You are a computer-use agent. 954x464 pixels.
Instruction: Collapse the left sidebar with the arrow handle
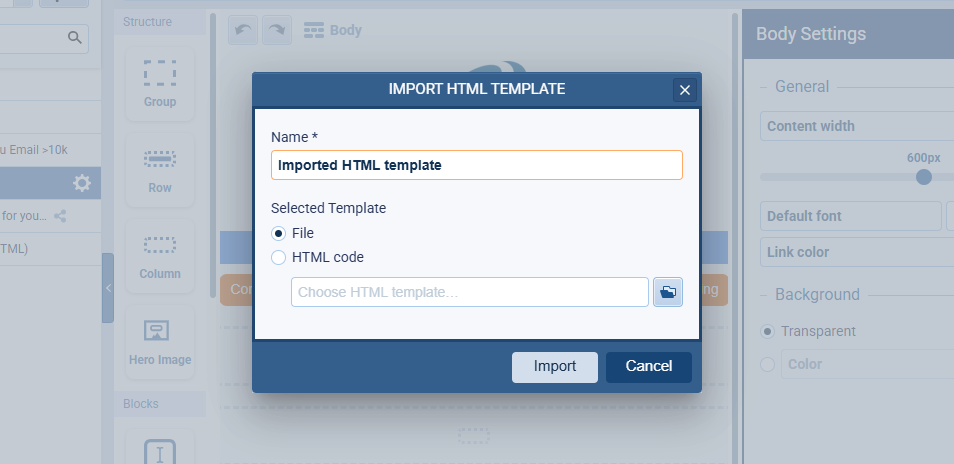point(108,288)
